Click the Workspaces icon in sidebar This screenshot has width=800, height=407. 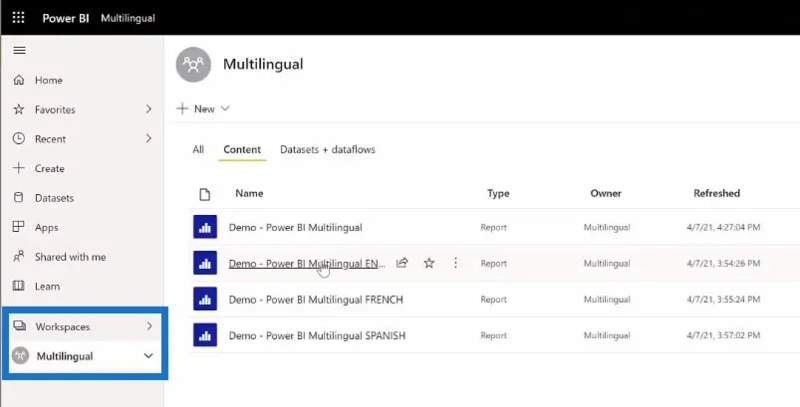[20, 326]
